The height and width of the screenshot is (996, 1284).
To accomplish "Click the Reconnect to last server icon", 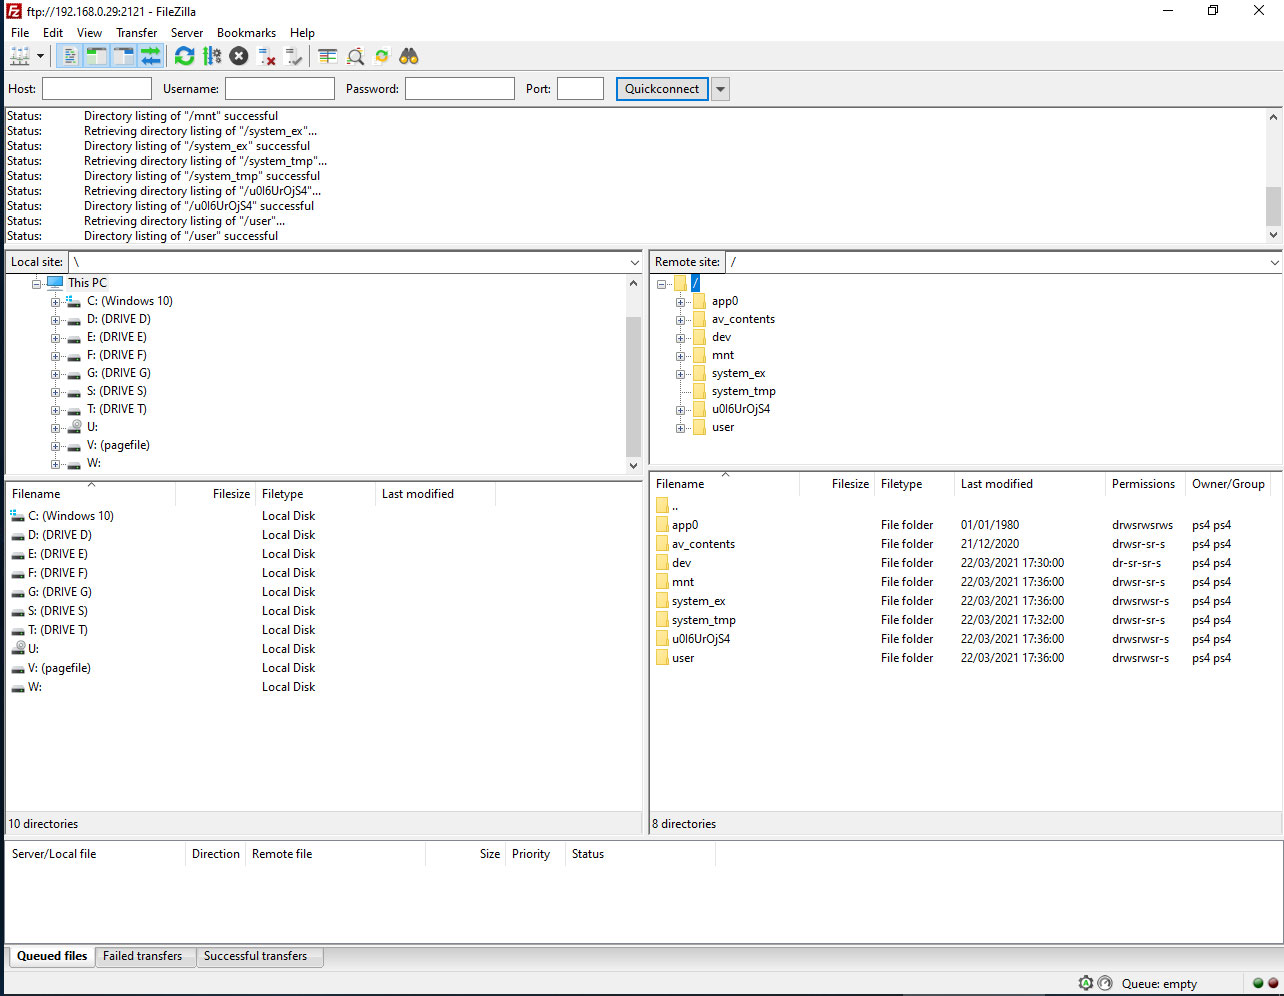I will [293, 57].
